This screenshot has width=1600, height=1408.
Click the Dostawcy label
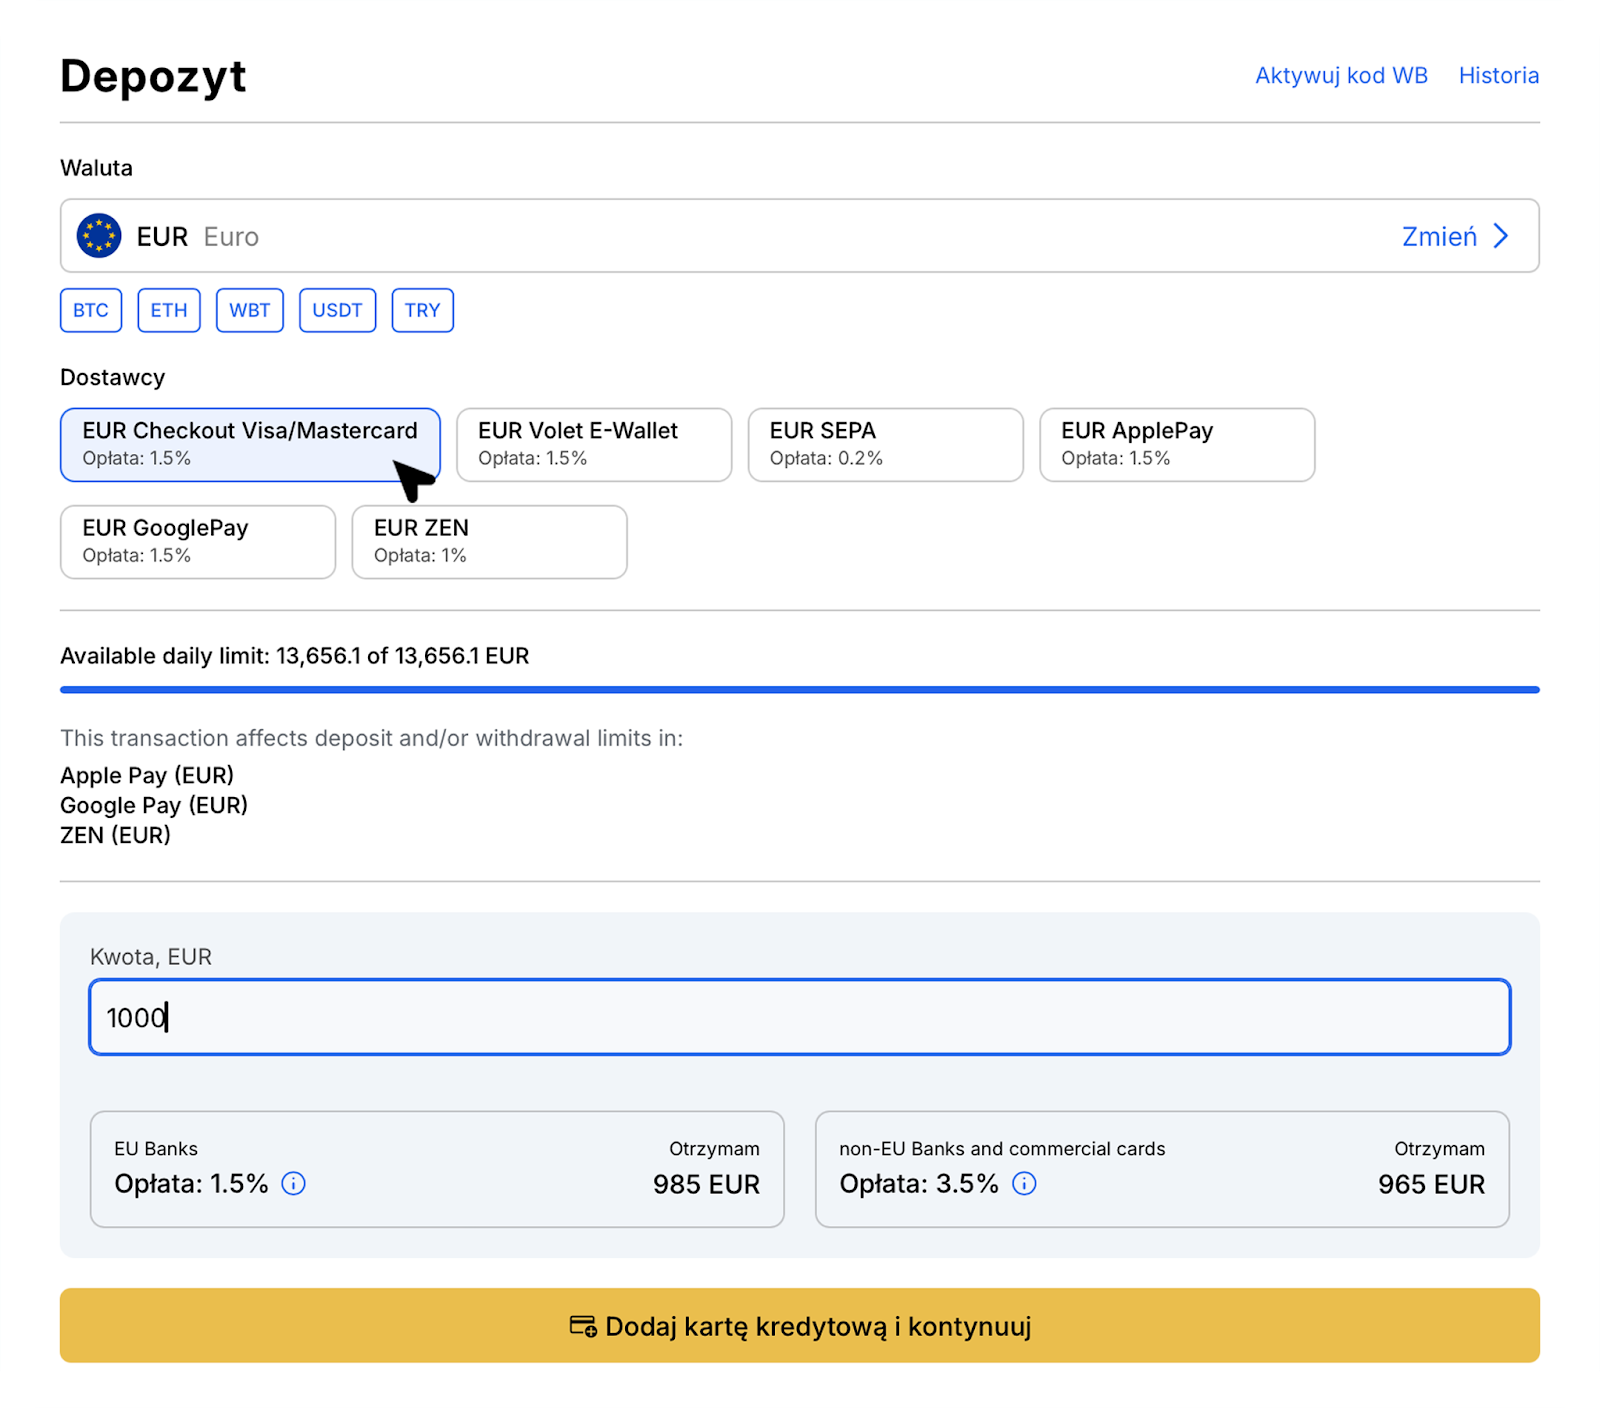pos(113,377)
